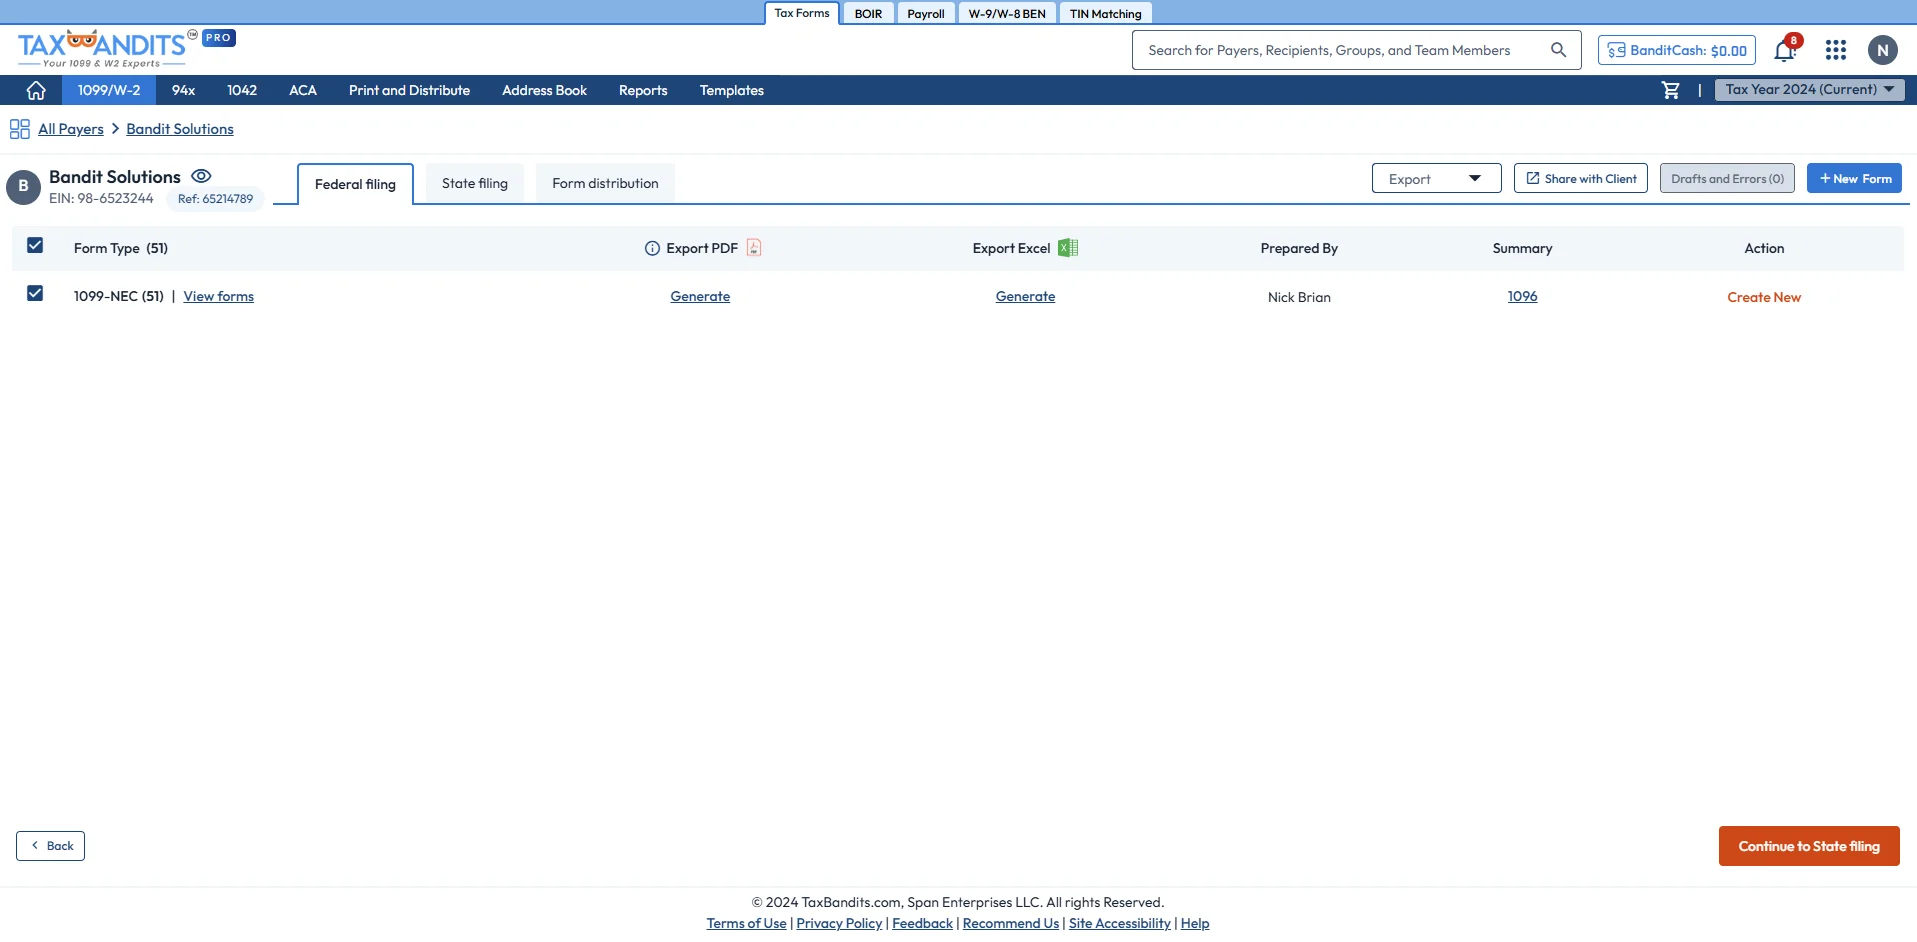Open the 1099/W-2 menu
The image size is (1917, 942).
(x=109, y=90)
